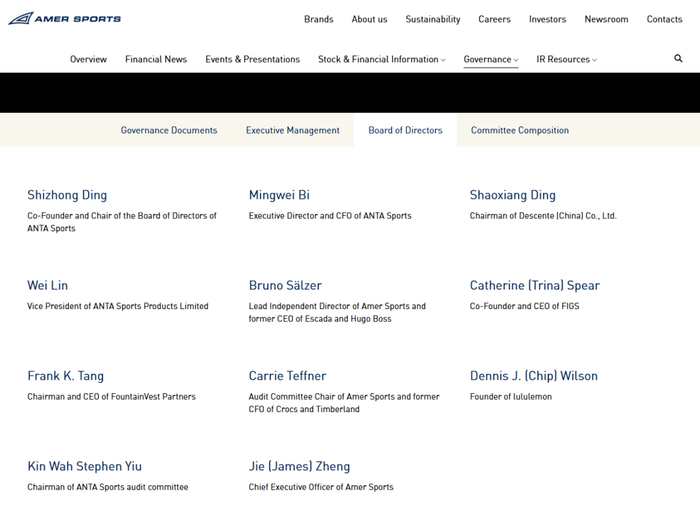The image size is (700, 506).
Task: Open Events & Presentations section
Action: (x=252, y=59)
